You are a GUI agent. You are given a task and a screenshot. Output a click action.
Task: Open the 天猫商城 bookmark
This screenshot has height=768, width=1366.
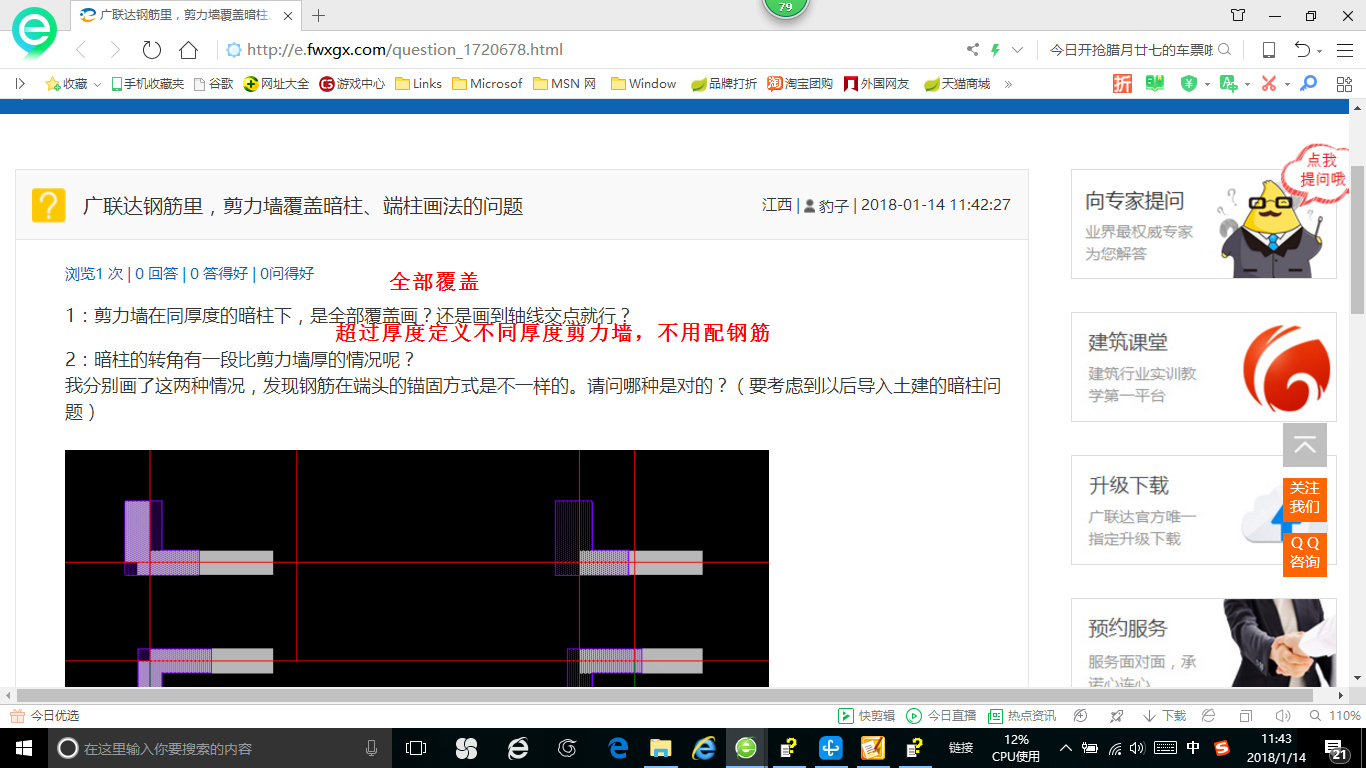coord(957,84)
